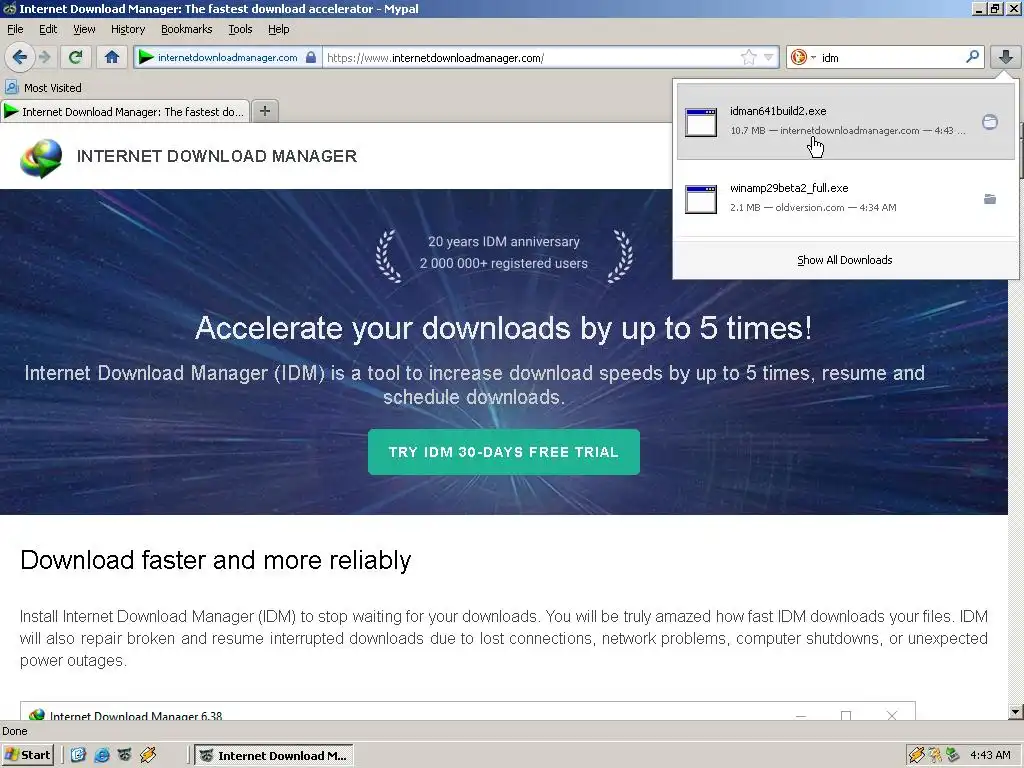The width and height of the screenshot is (1024, 768).
Task: Select the Internet Download Manager tab
Action: [x=125, y=112]
